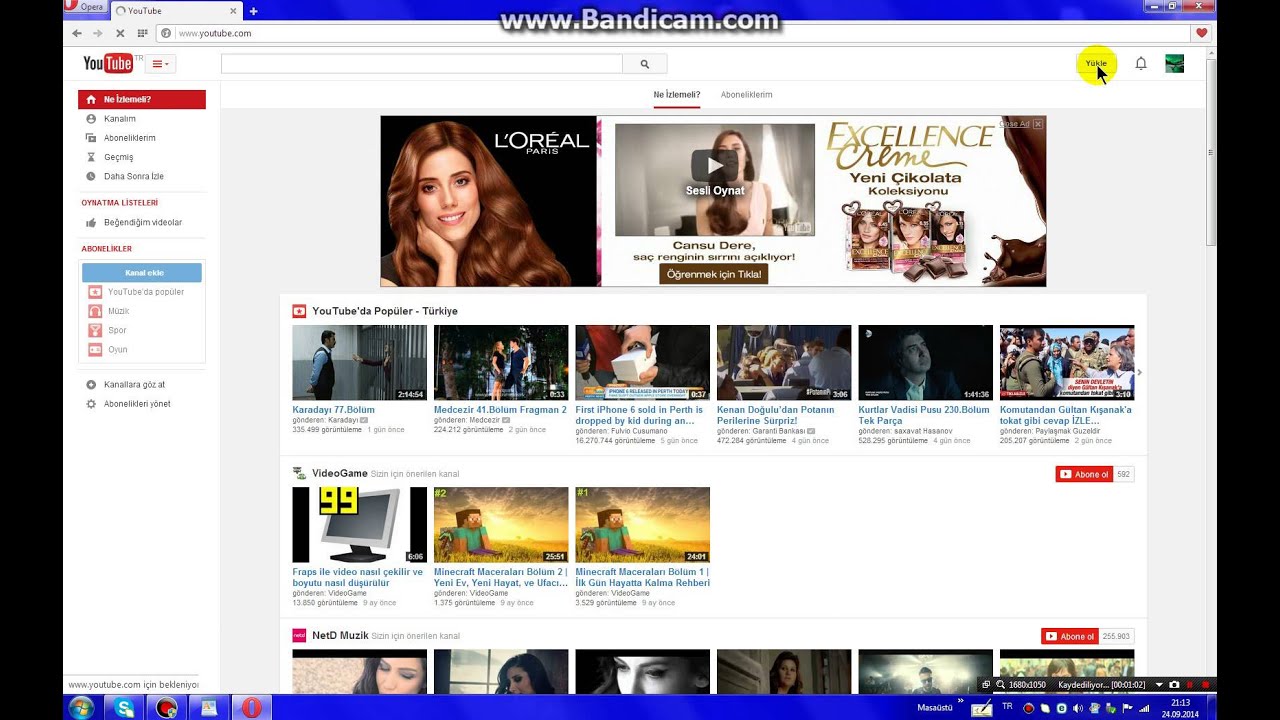Open Skype from the taskbar
The width and height of the screenshot is (1280, 720).
pyautogui.click(x=124, y=707)
